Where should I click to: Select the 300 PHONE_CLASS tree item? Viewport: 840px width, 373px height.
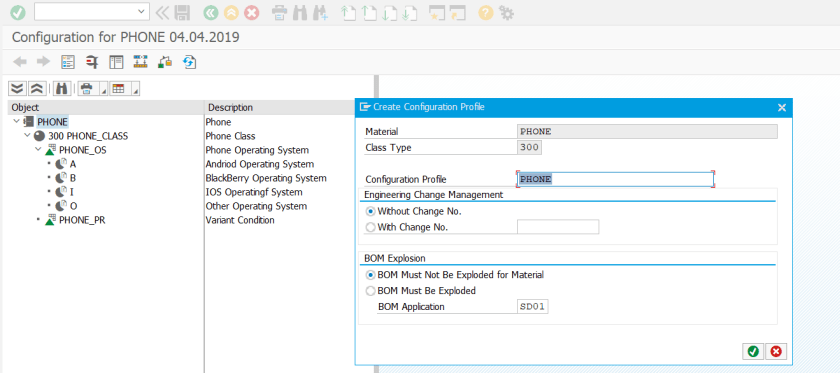coord(88,136)
